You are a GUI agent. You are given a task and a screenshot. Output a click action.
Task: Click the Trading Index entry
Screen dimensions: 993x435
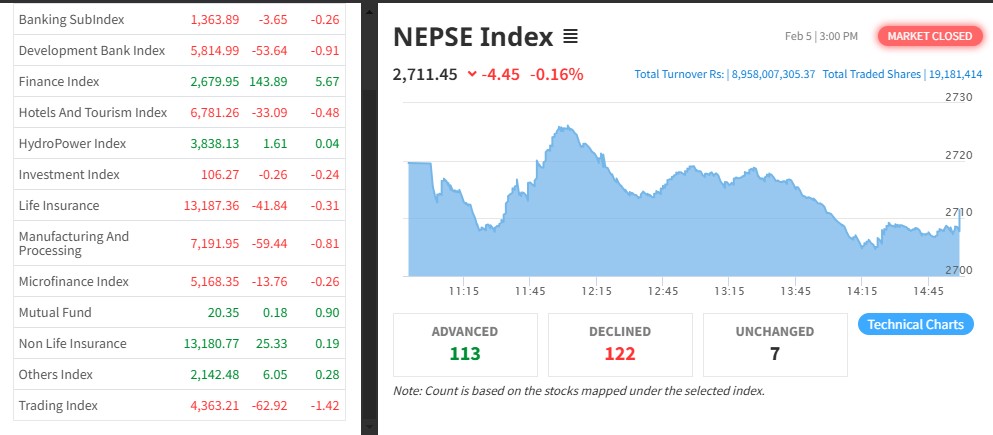point(58,406)
